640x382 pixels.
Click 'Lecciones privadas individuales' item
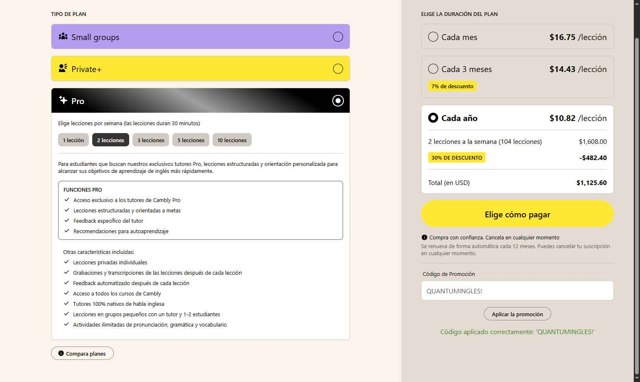110,262
